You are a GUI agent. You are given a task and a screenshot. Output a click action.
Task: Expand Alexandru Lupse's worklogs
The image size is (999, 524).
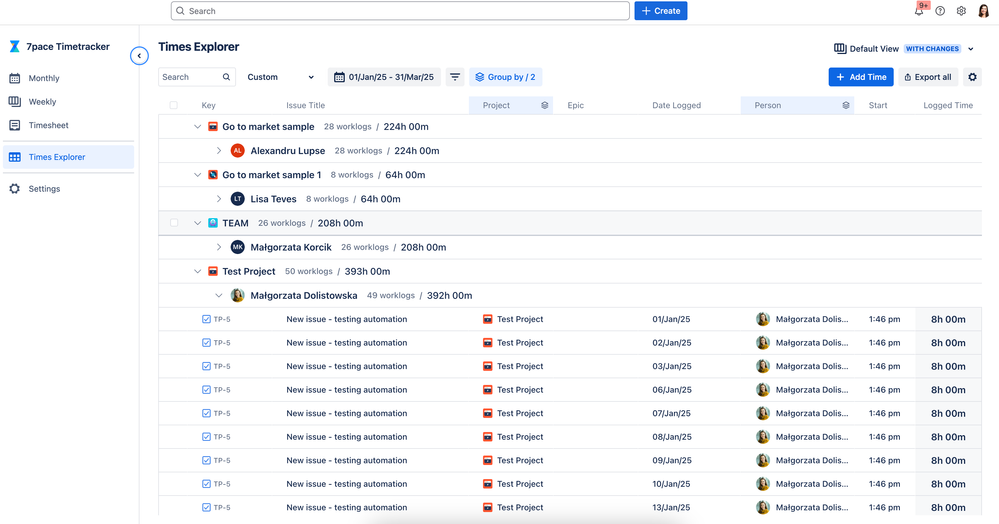click(x=219, y=150)
